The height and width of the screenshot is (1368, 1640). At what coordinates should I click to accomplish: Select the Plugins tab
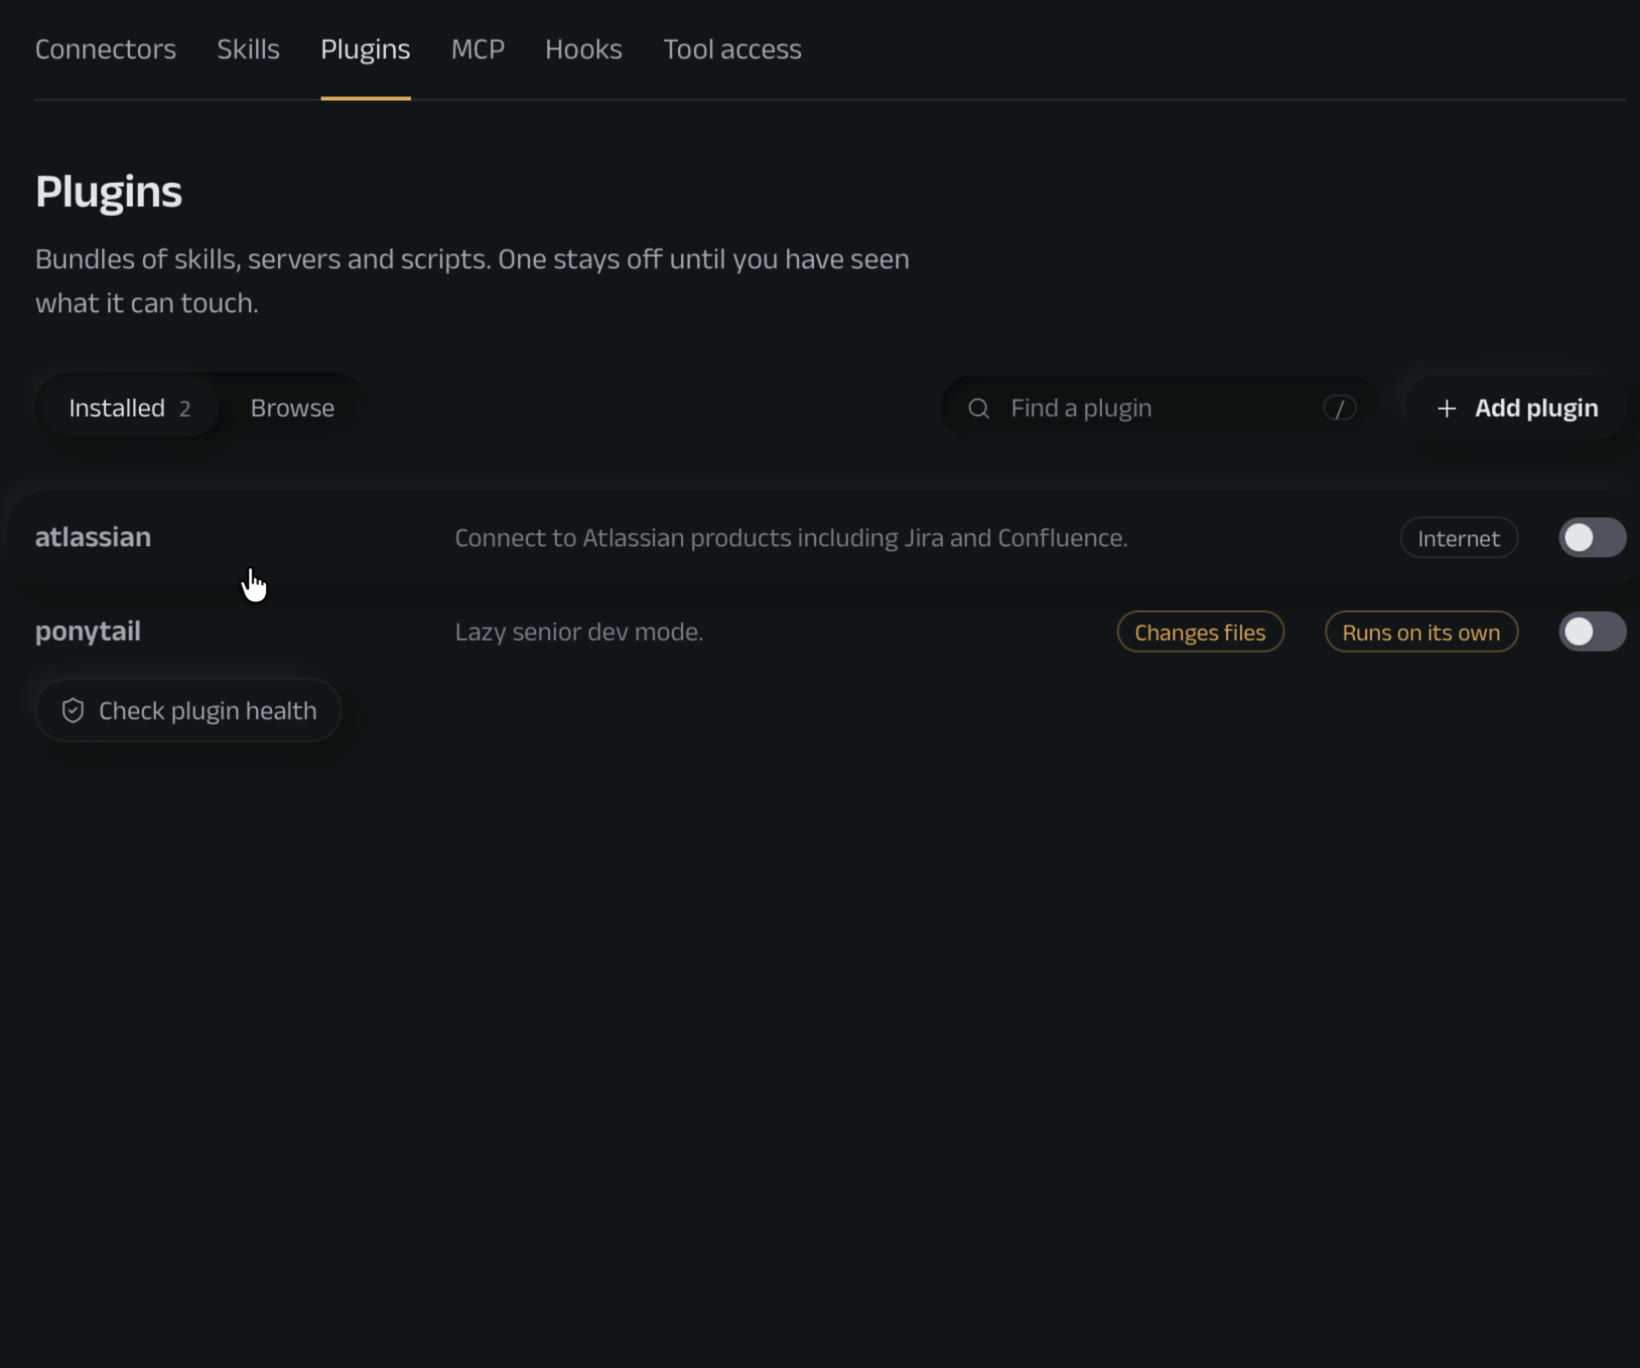click(x=365, y=49)
